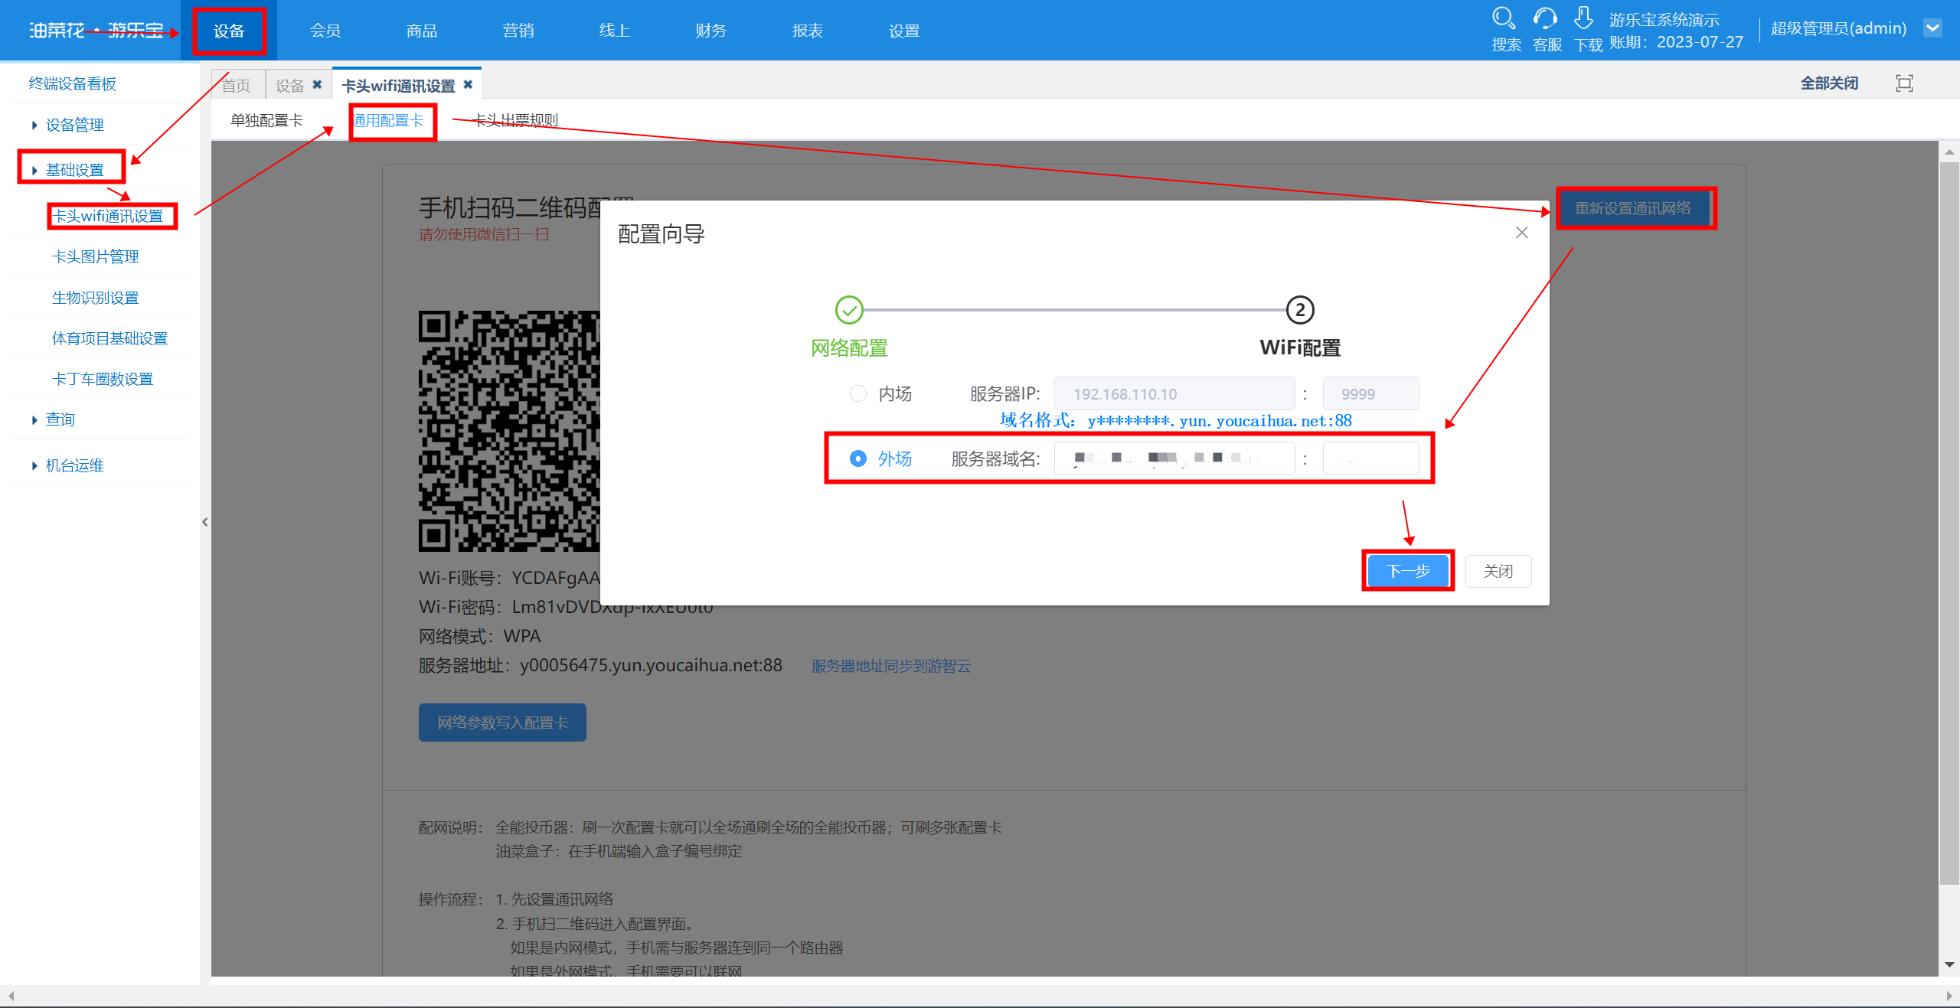Click the 服务器IP input field
This screenshot has width=1960, height=1008.
(x=1175, y=394)
